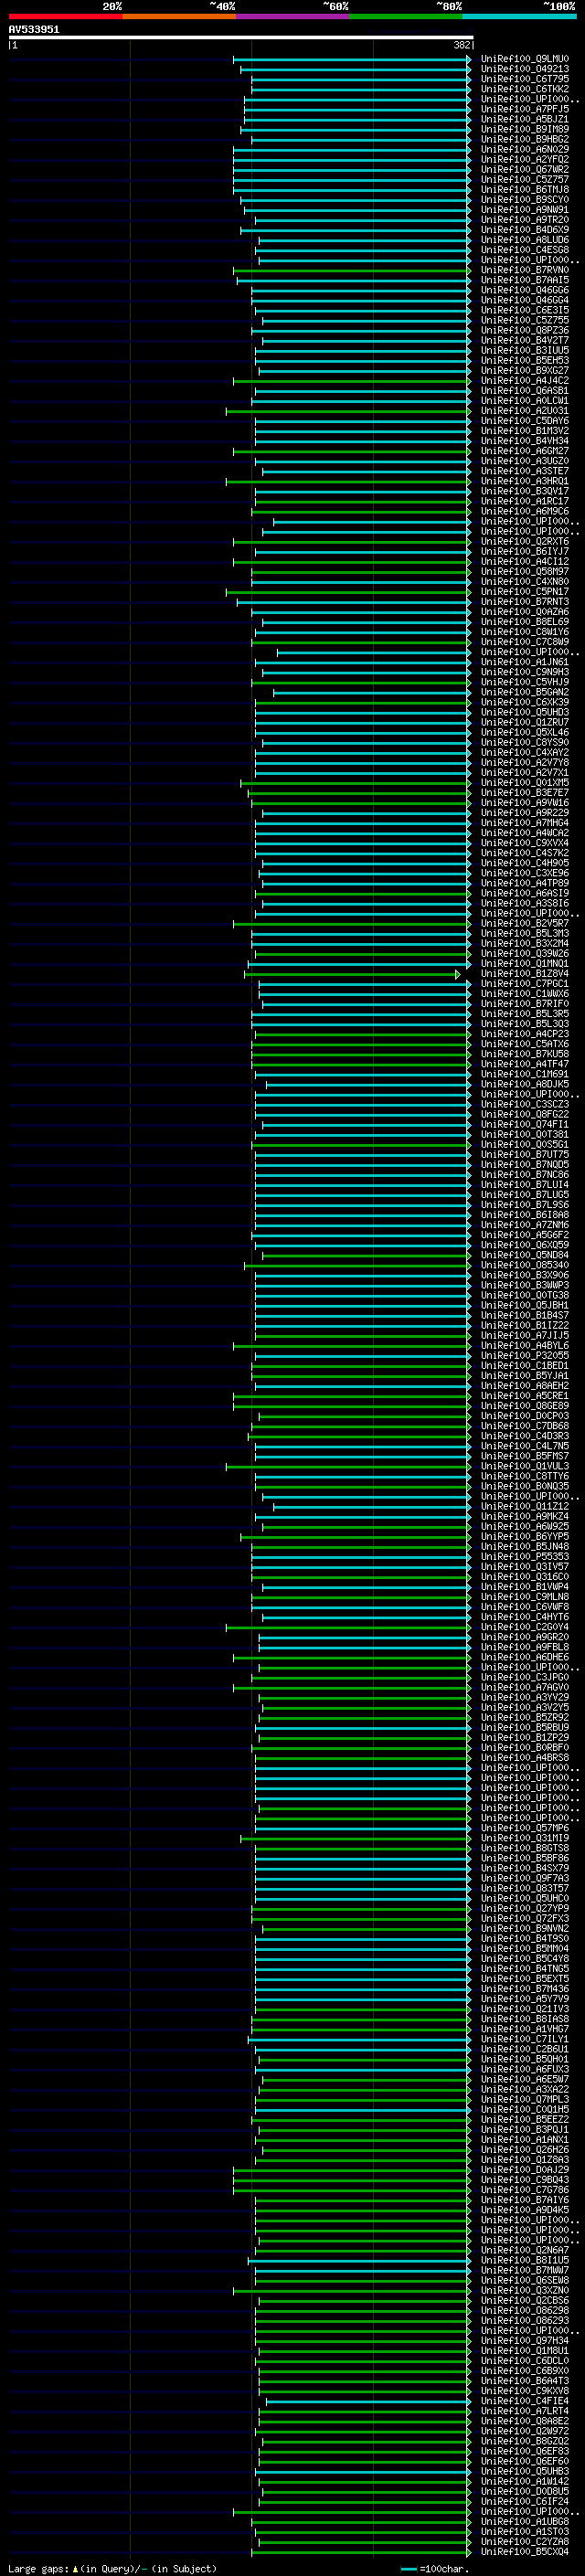
Task: Select hit label UniRef100_Q74FI1
Action: [525, 1124]
